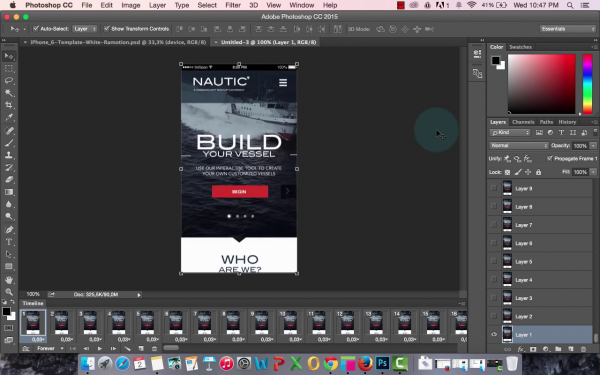Delete layer with trash icon in Layers panel
Image resolution: width=600 pixels, height=375 pixels.
click(583, 349)
